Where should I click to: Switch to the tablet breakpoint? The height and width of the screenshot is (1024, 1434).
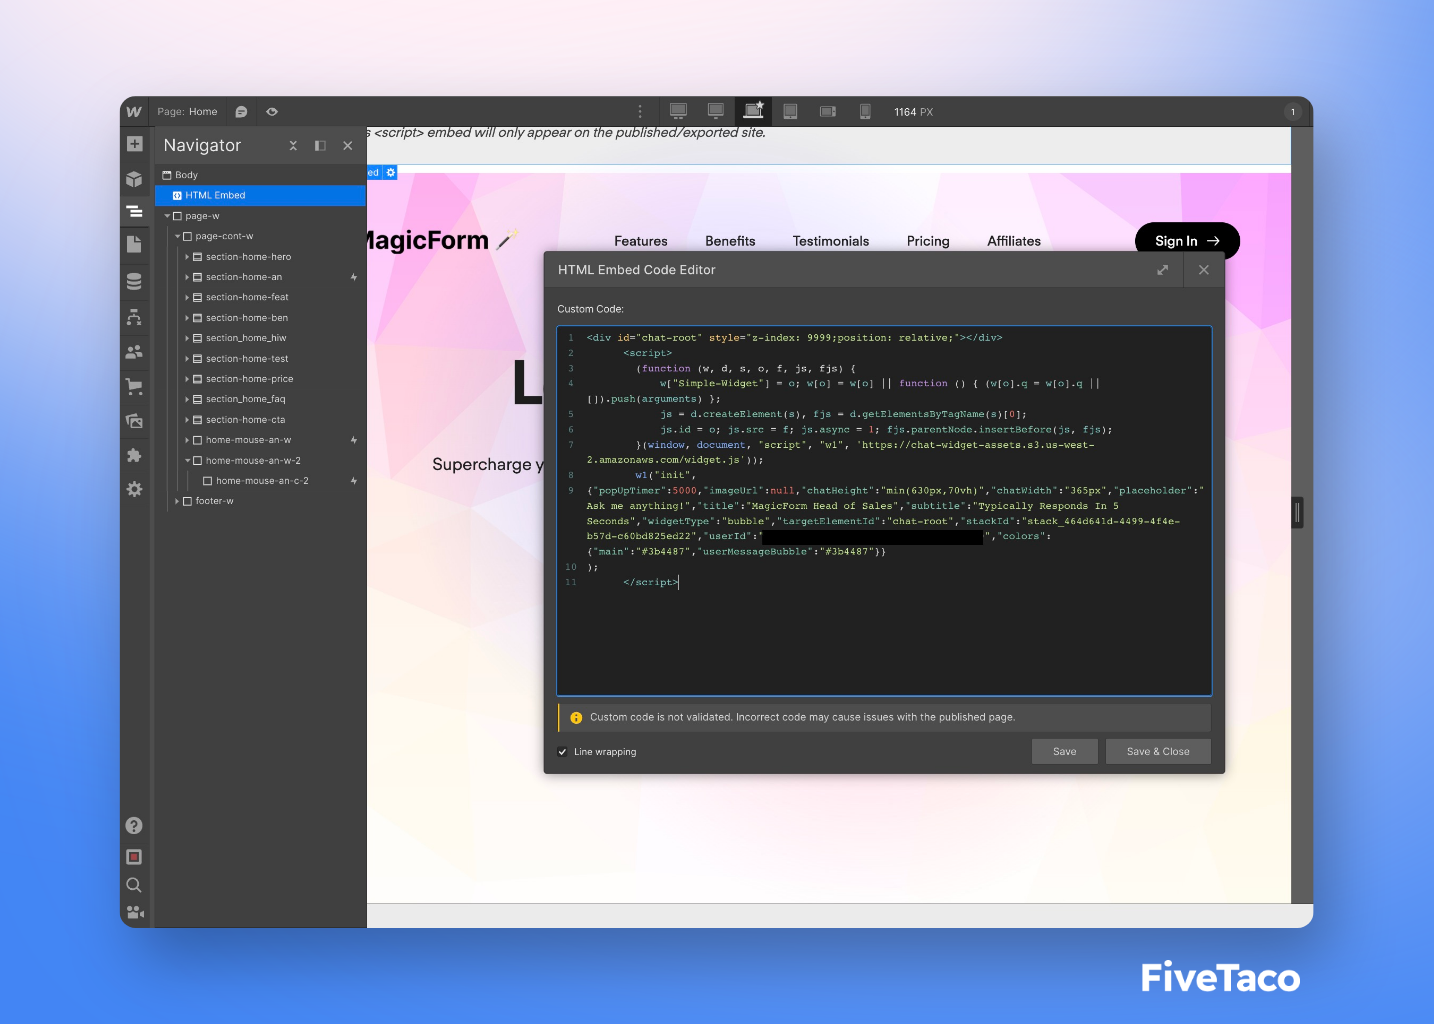pos(790,112)
